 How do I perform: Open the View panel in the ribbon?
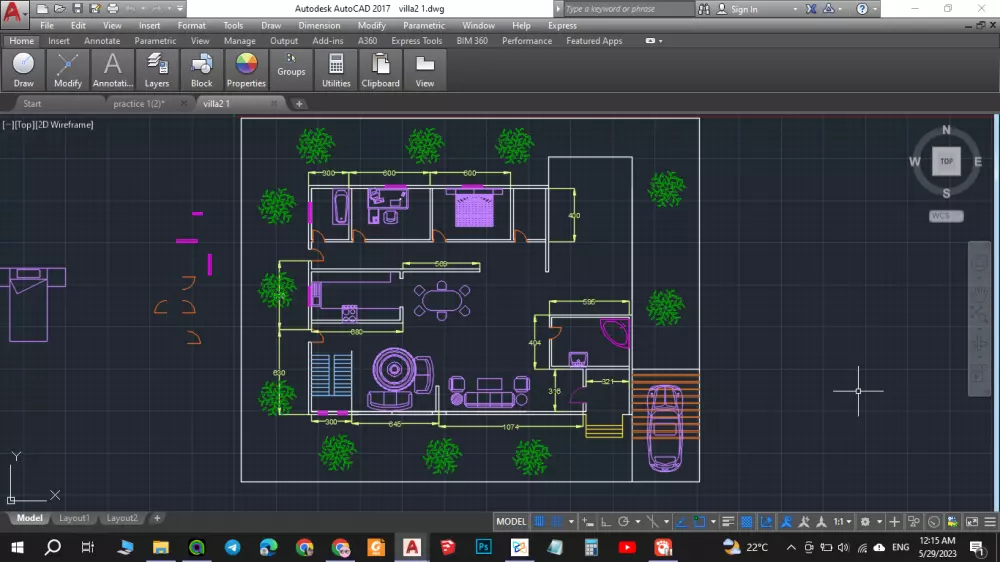tap(425, 70)
